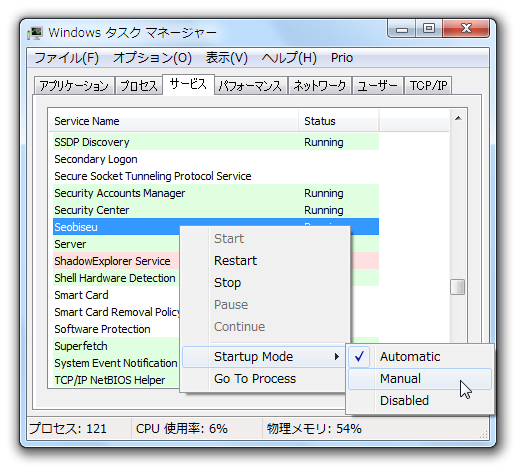Switch to the プロセス tab
Viewport: 519px width, 468px height.
[x=139, y=86]
